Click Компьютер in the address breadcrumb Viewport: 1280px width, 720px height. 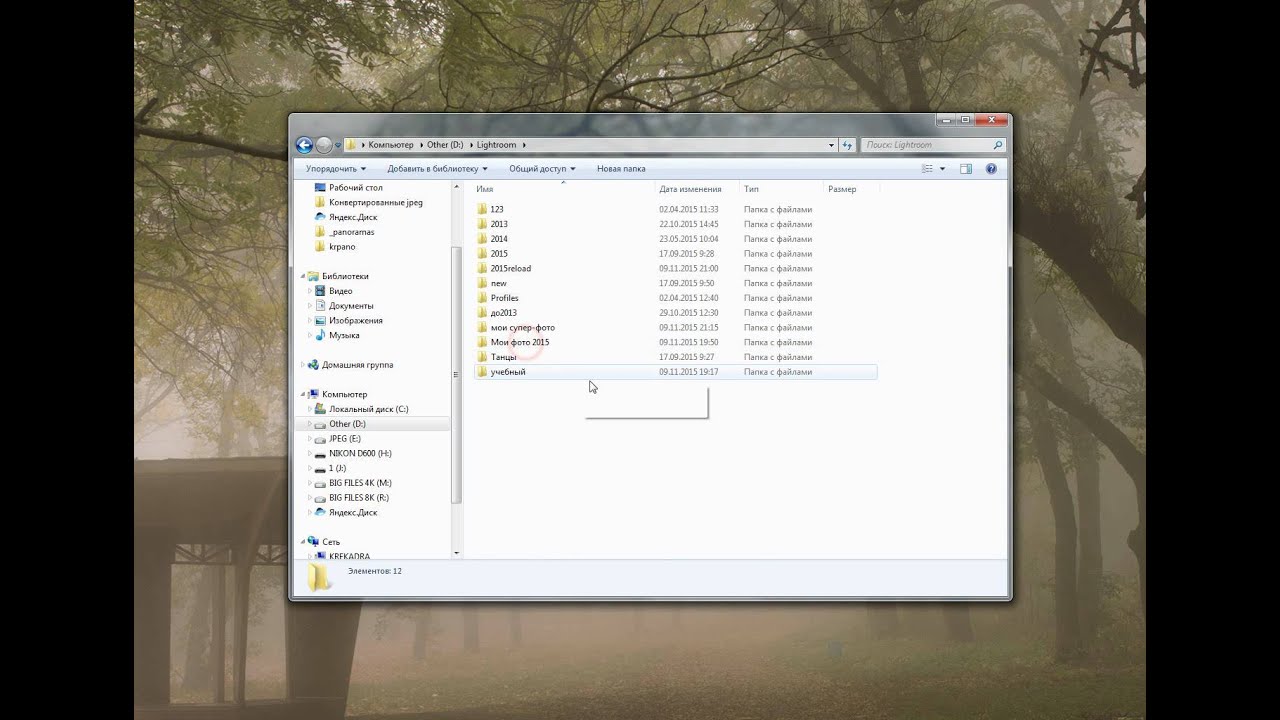[x=391, y=145]
